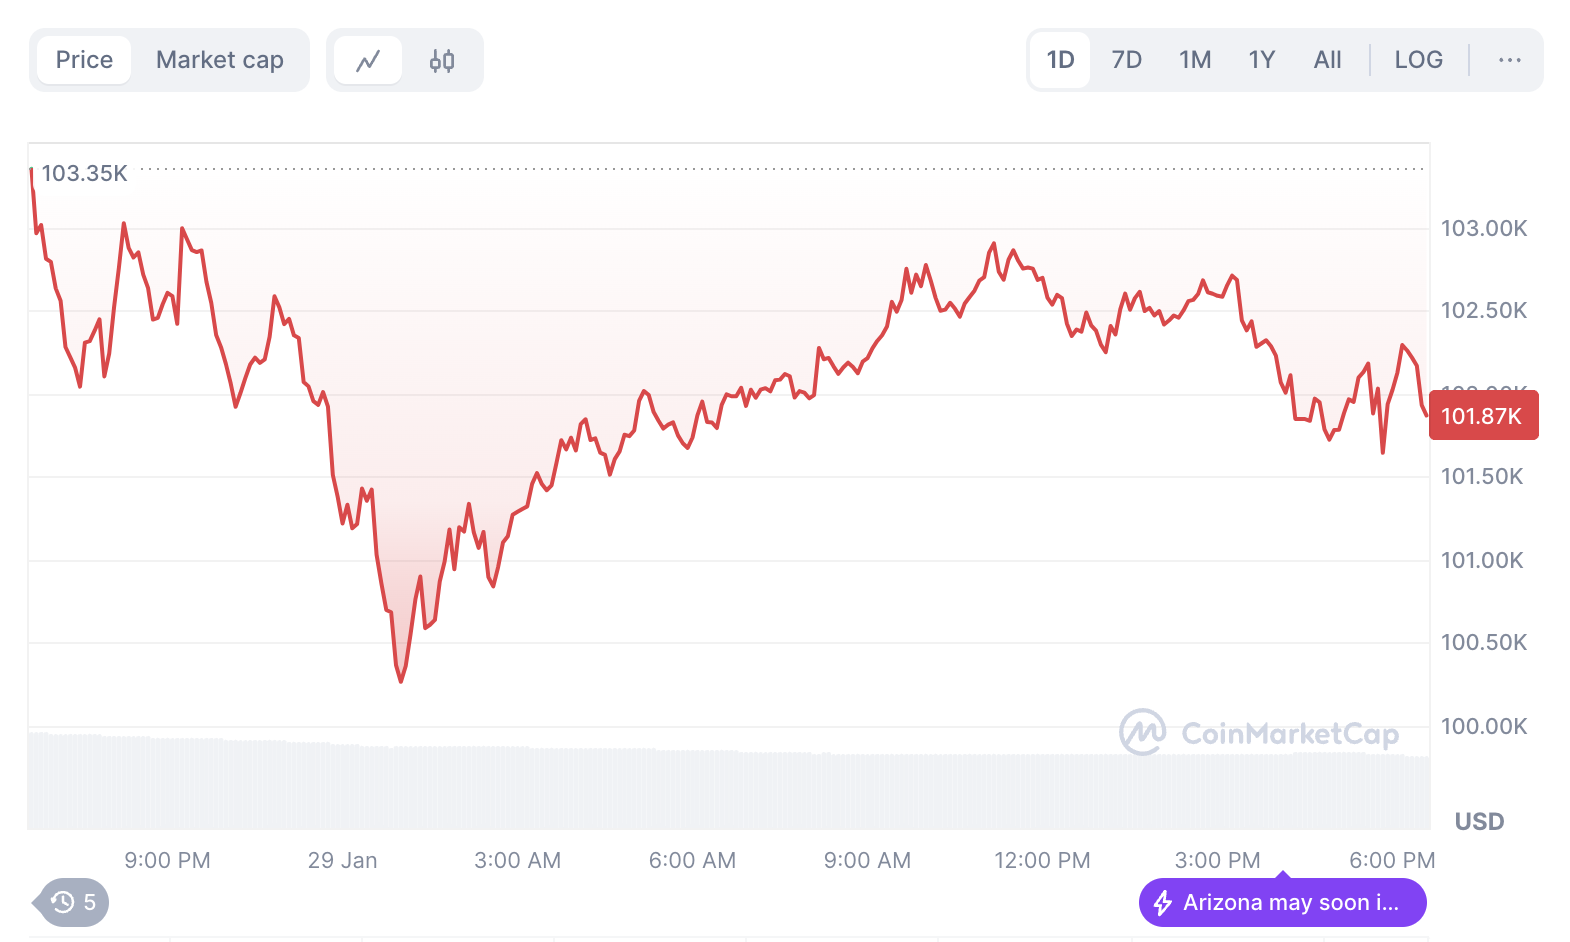Viewport: 1570px width, 942px height.
Task: Switch to candlestick chart icon
Action: click(442, 61)
